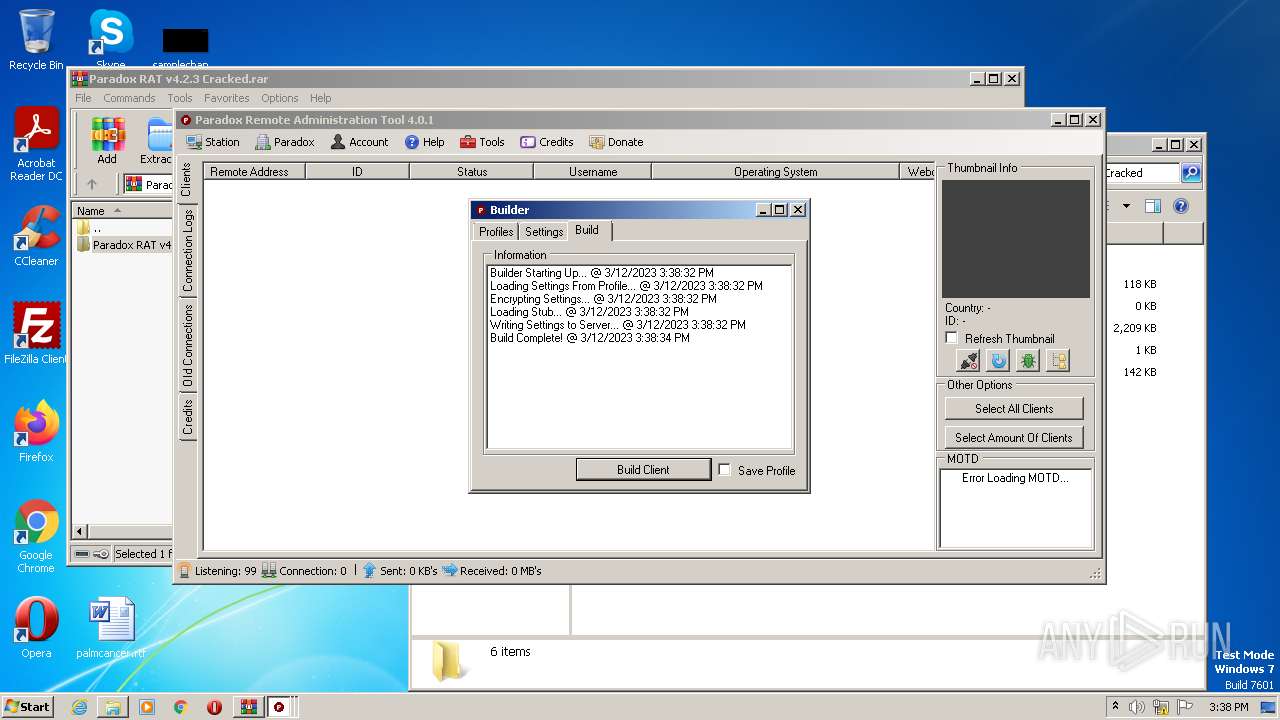Image resolution: width=1280 pixels, height=720 pixels.
Task: Open the Commands menu in WinRAR
Action: coord(129,98)
